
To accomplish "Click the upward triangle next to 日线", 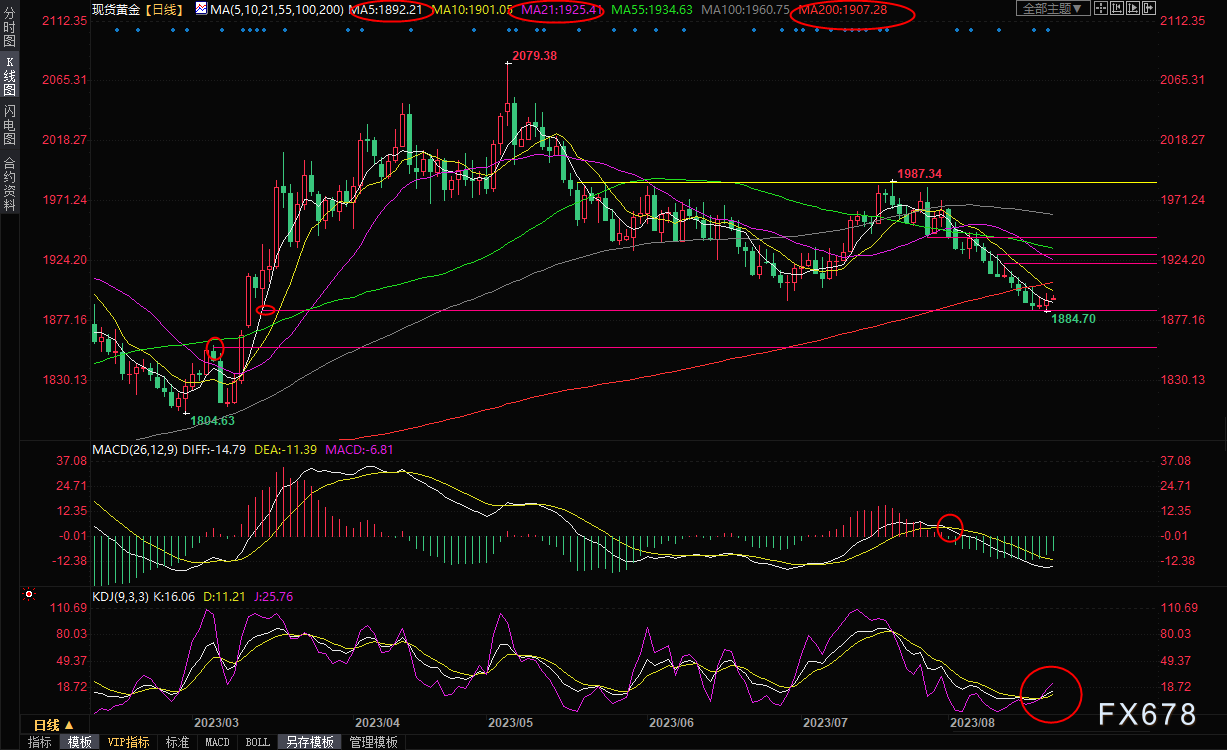I will point(70,725).
